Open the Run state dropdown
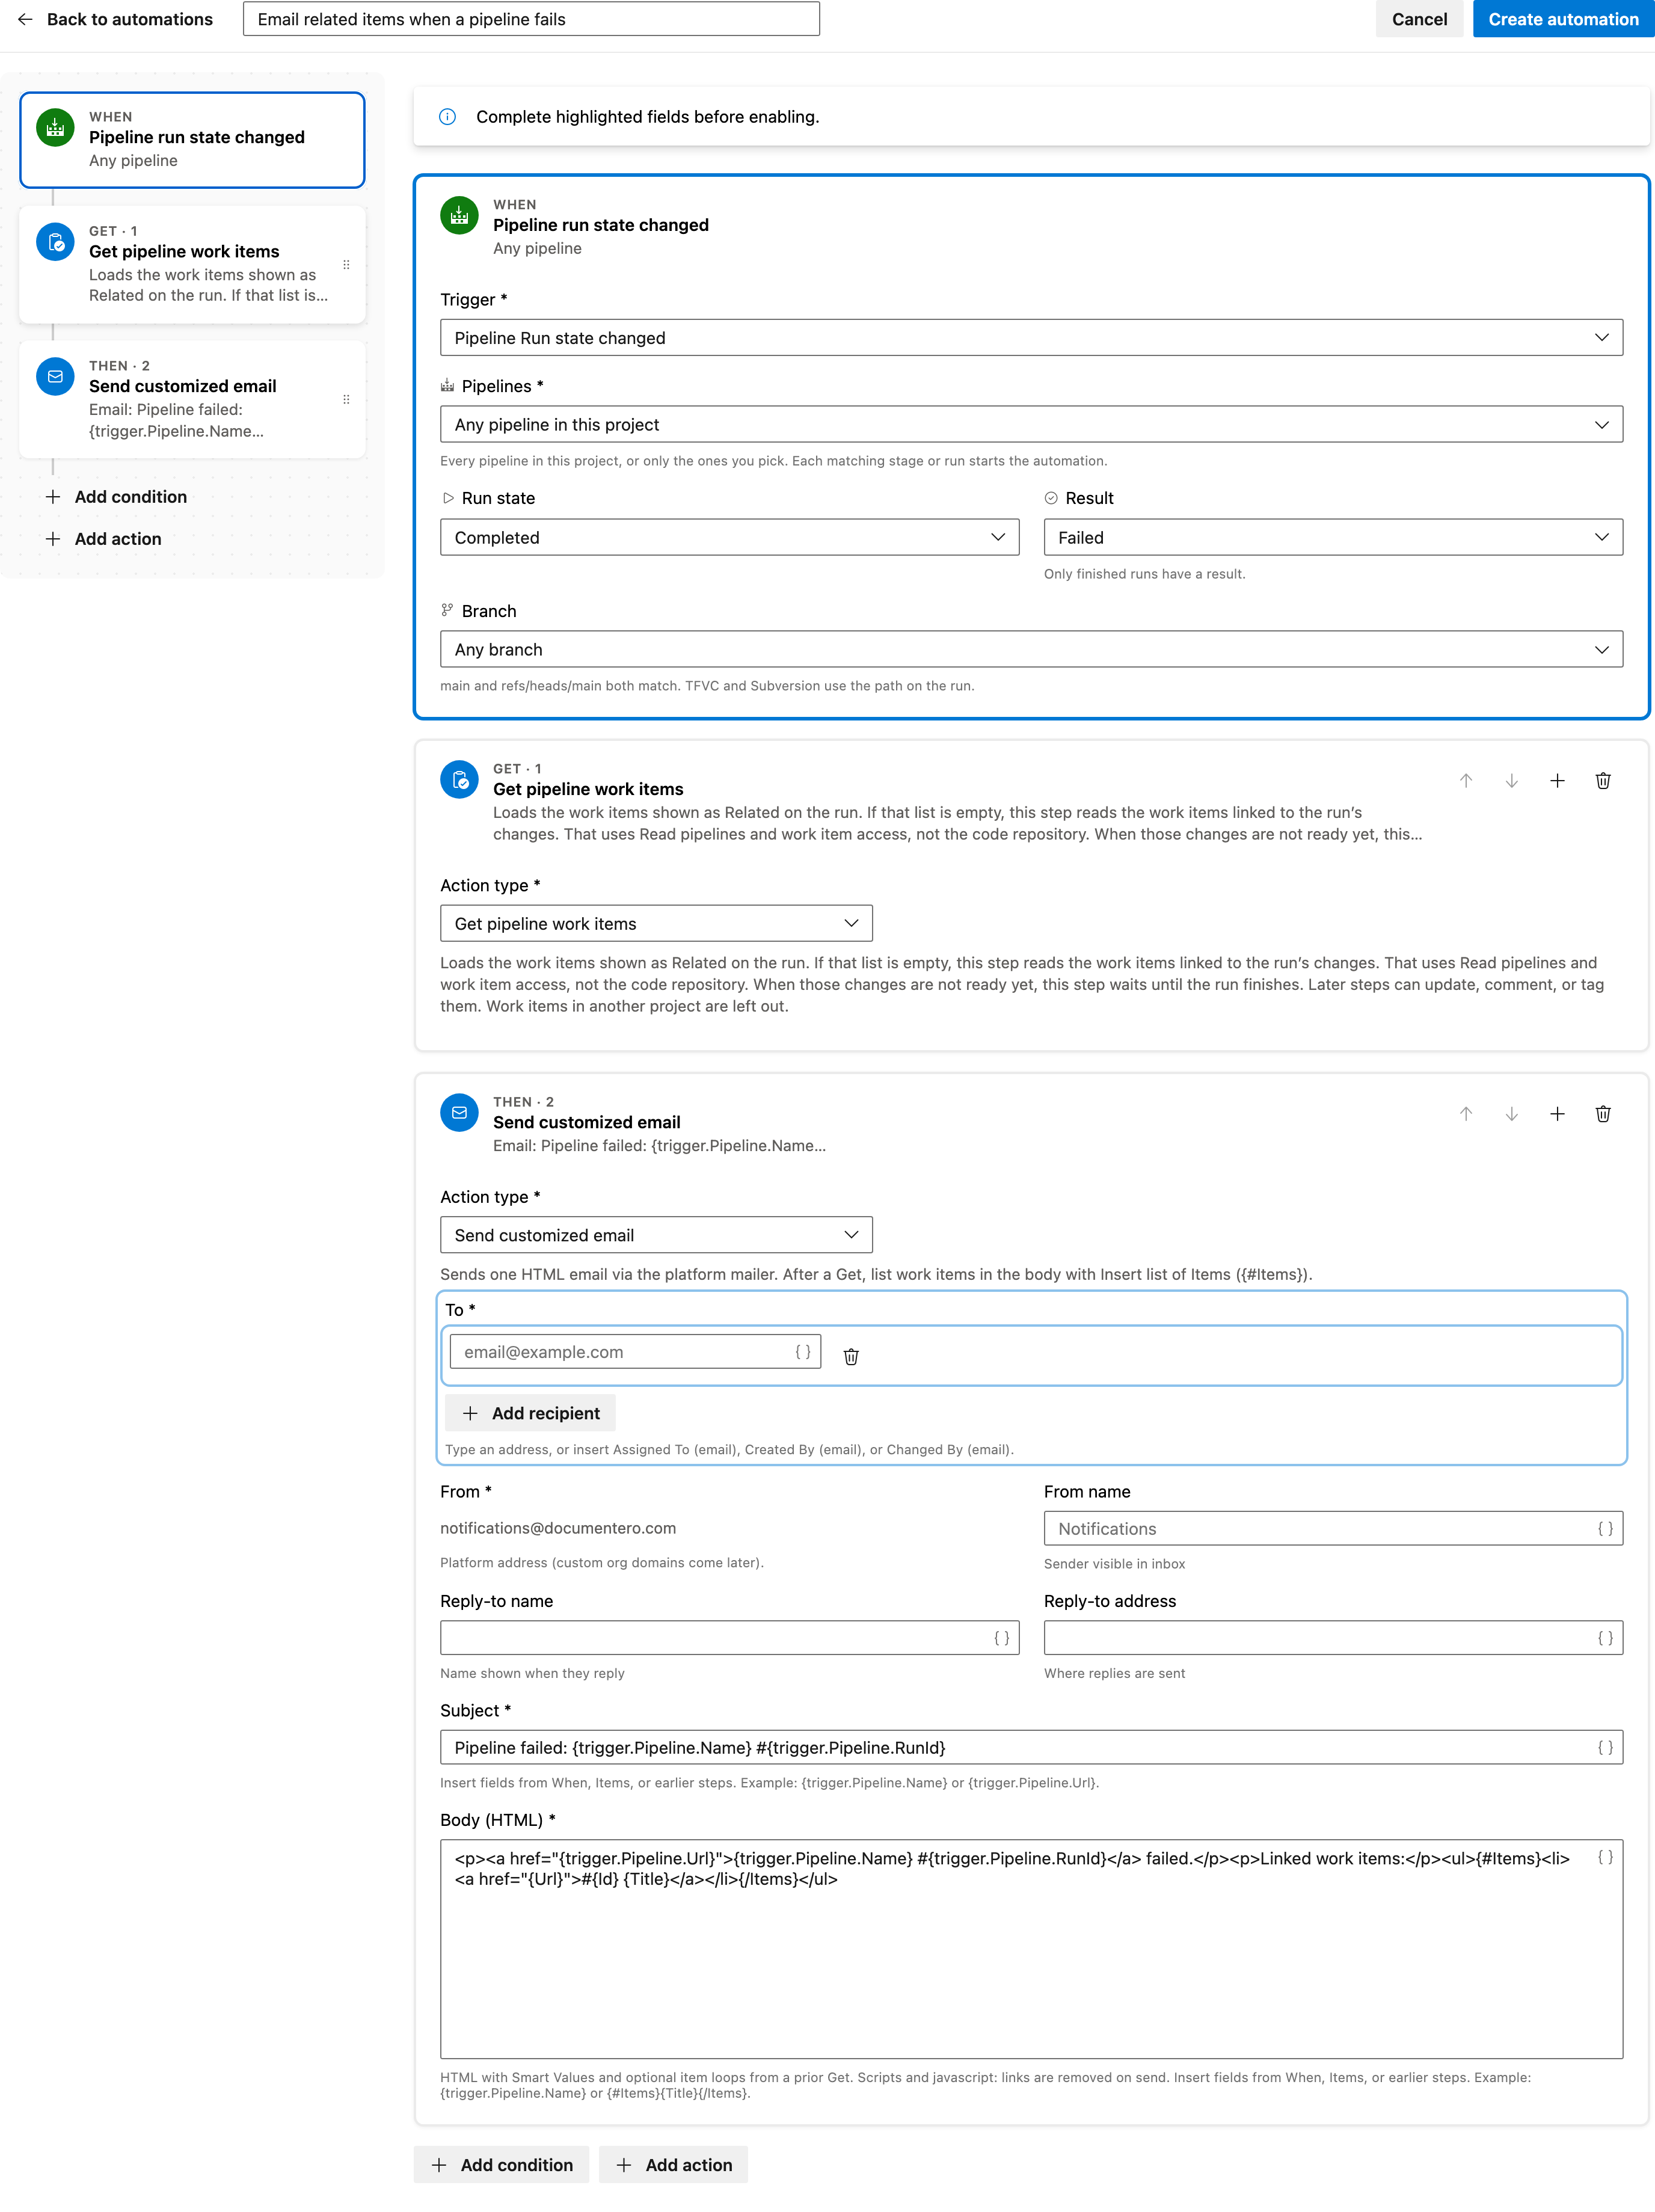 [729, 538]
